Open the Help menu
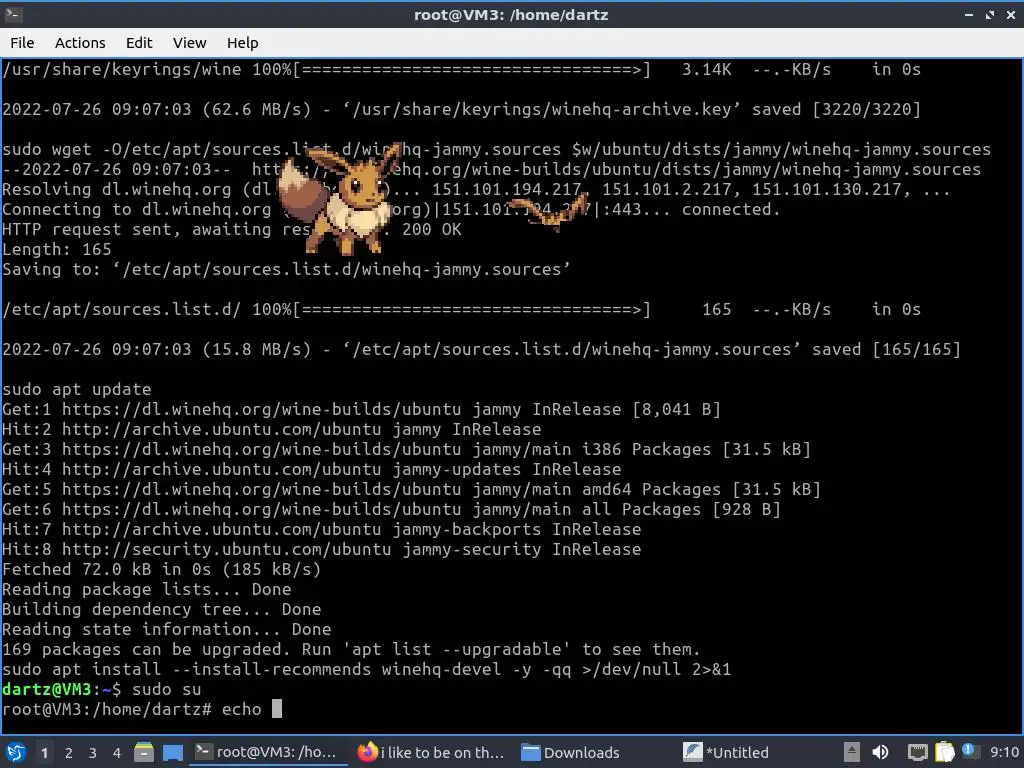 242,43
